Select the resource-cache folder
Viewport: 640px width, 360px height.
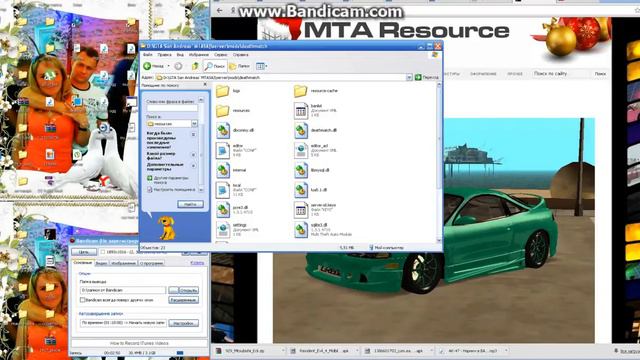point(300,91)
